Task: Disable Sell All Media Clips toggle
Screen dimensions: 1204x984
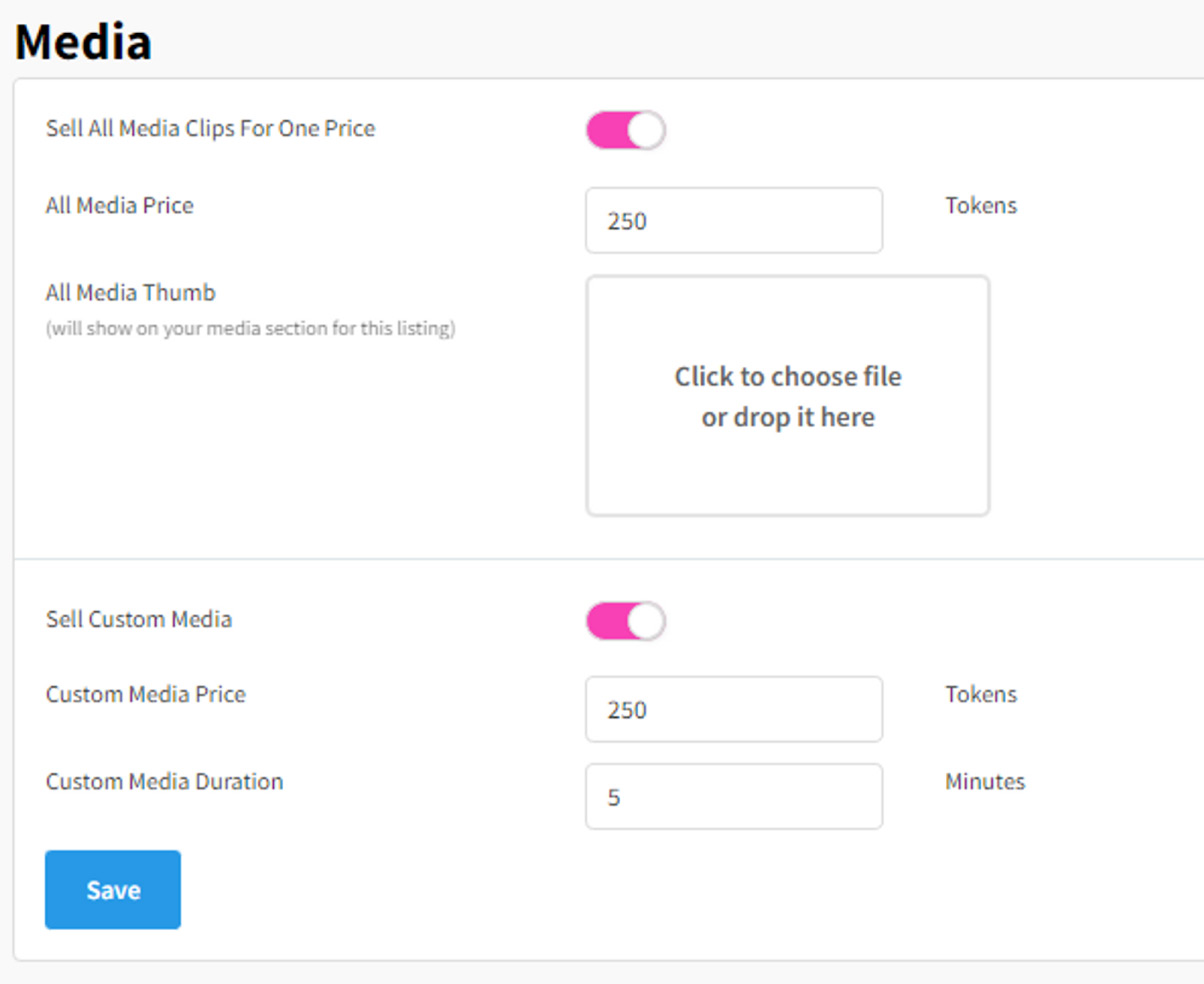Action: tap(625, 130)
